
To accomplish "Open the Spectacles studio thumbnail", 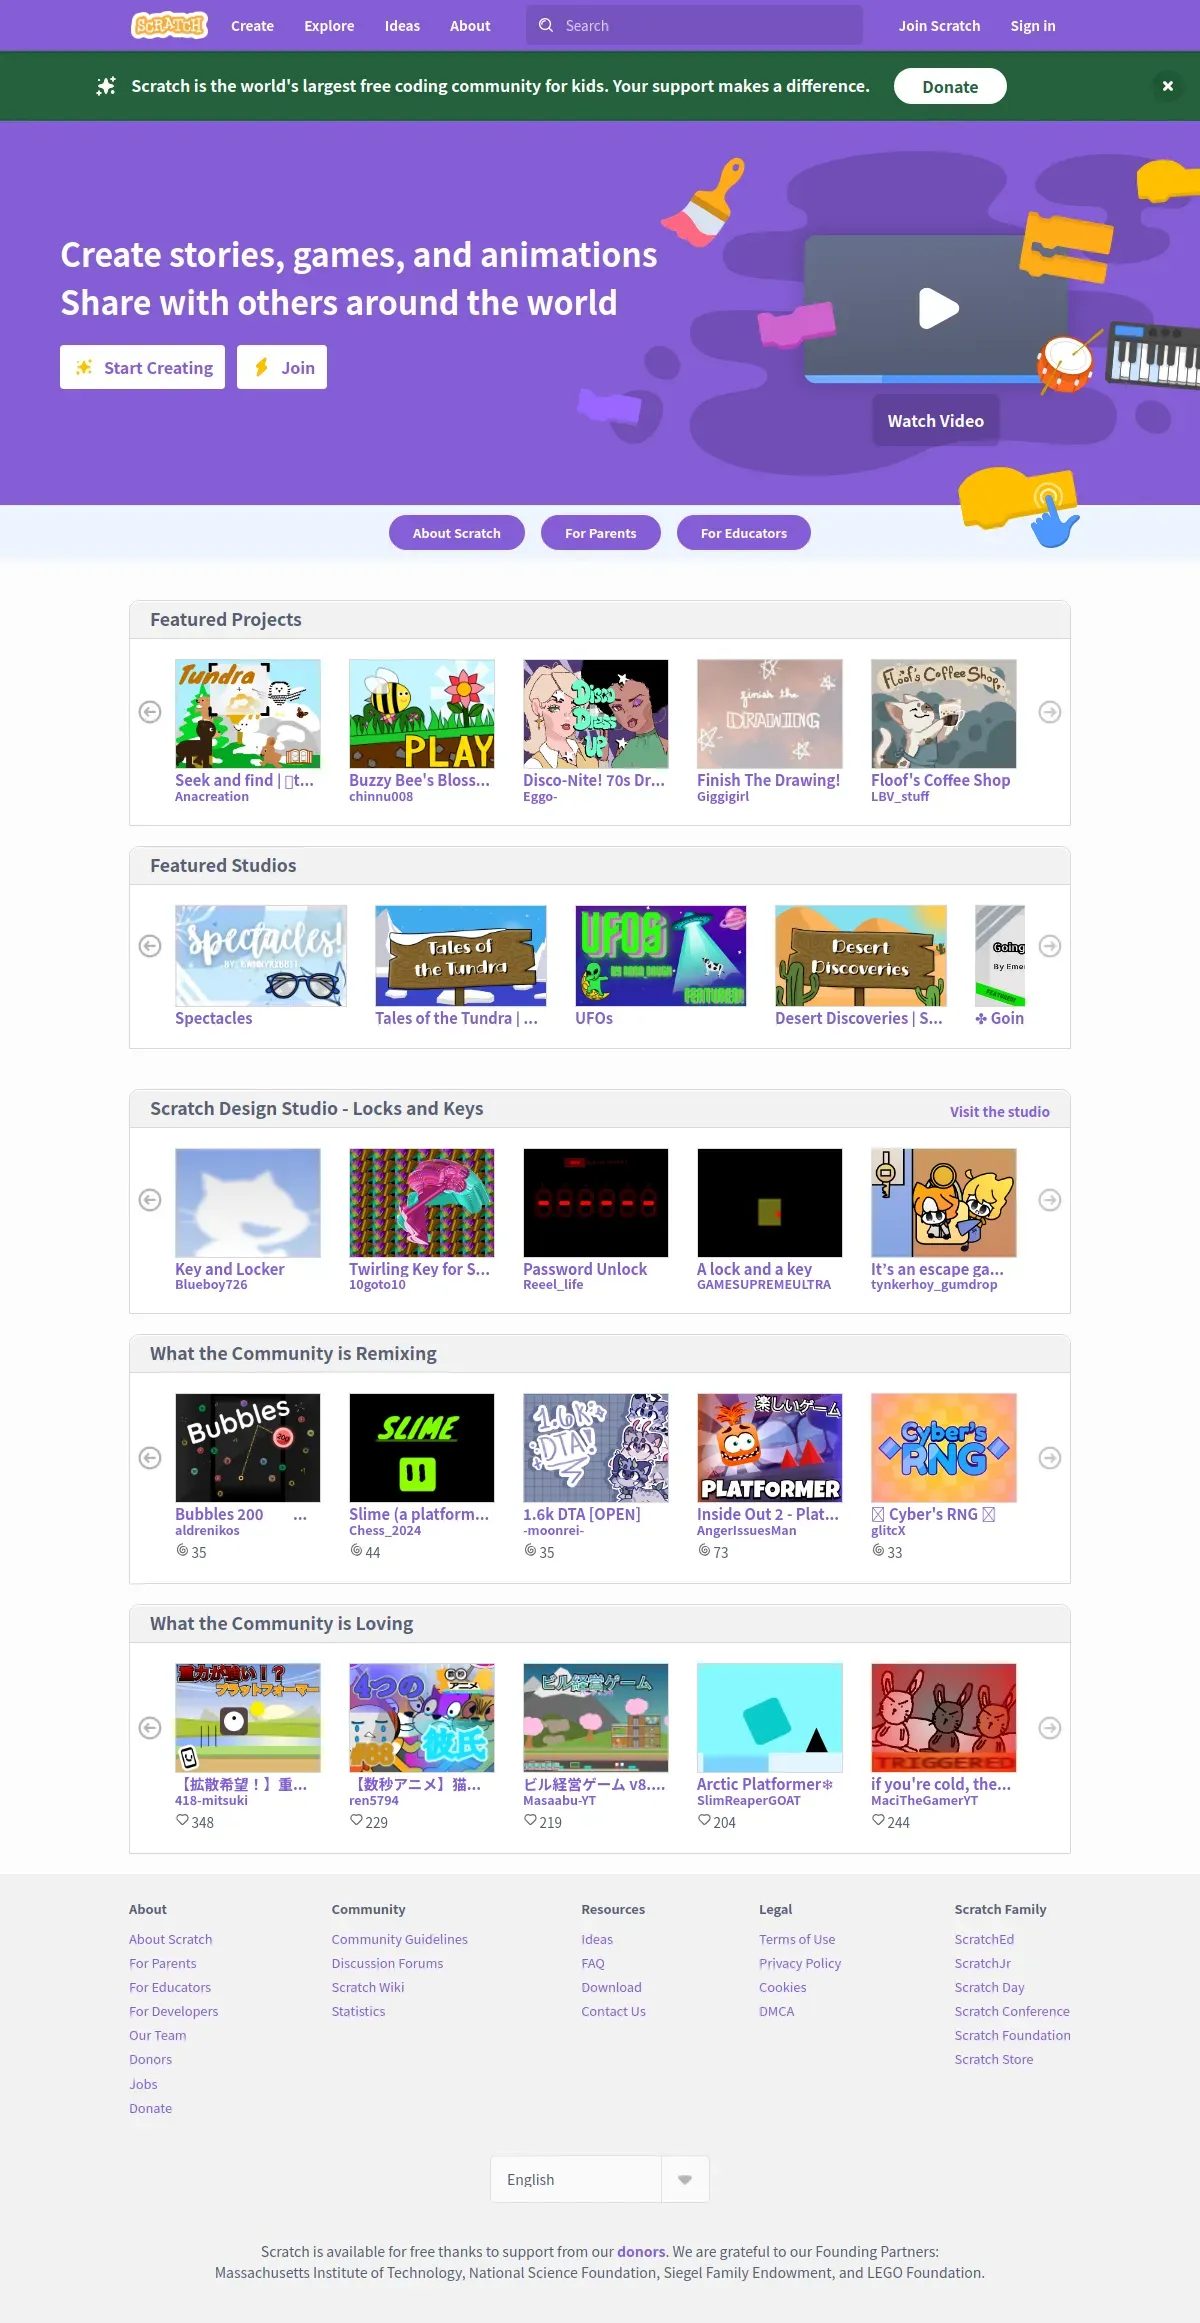I will click(x=261, y=956).
